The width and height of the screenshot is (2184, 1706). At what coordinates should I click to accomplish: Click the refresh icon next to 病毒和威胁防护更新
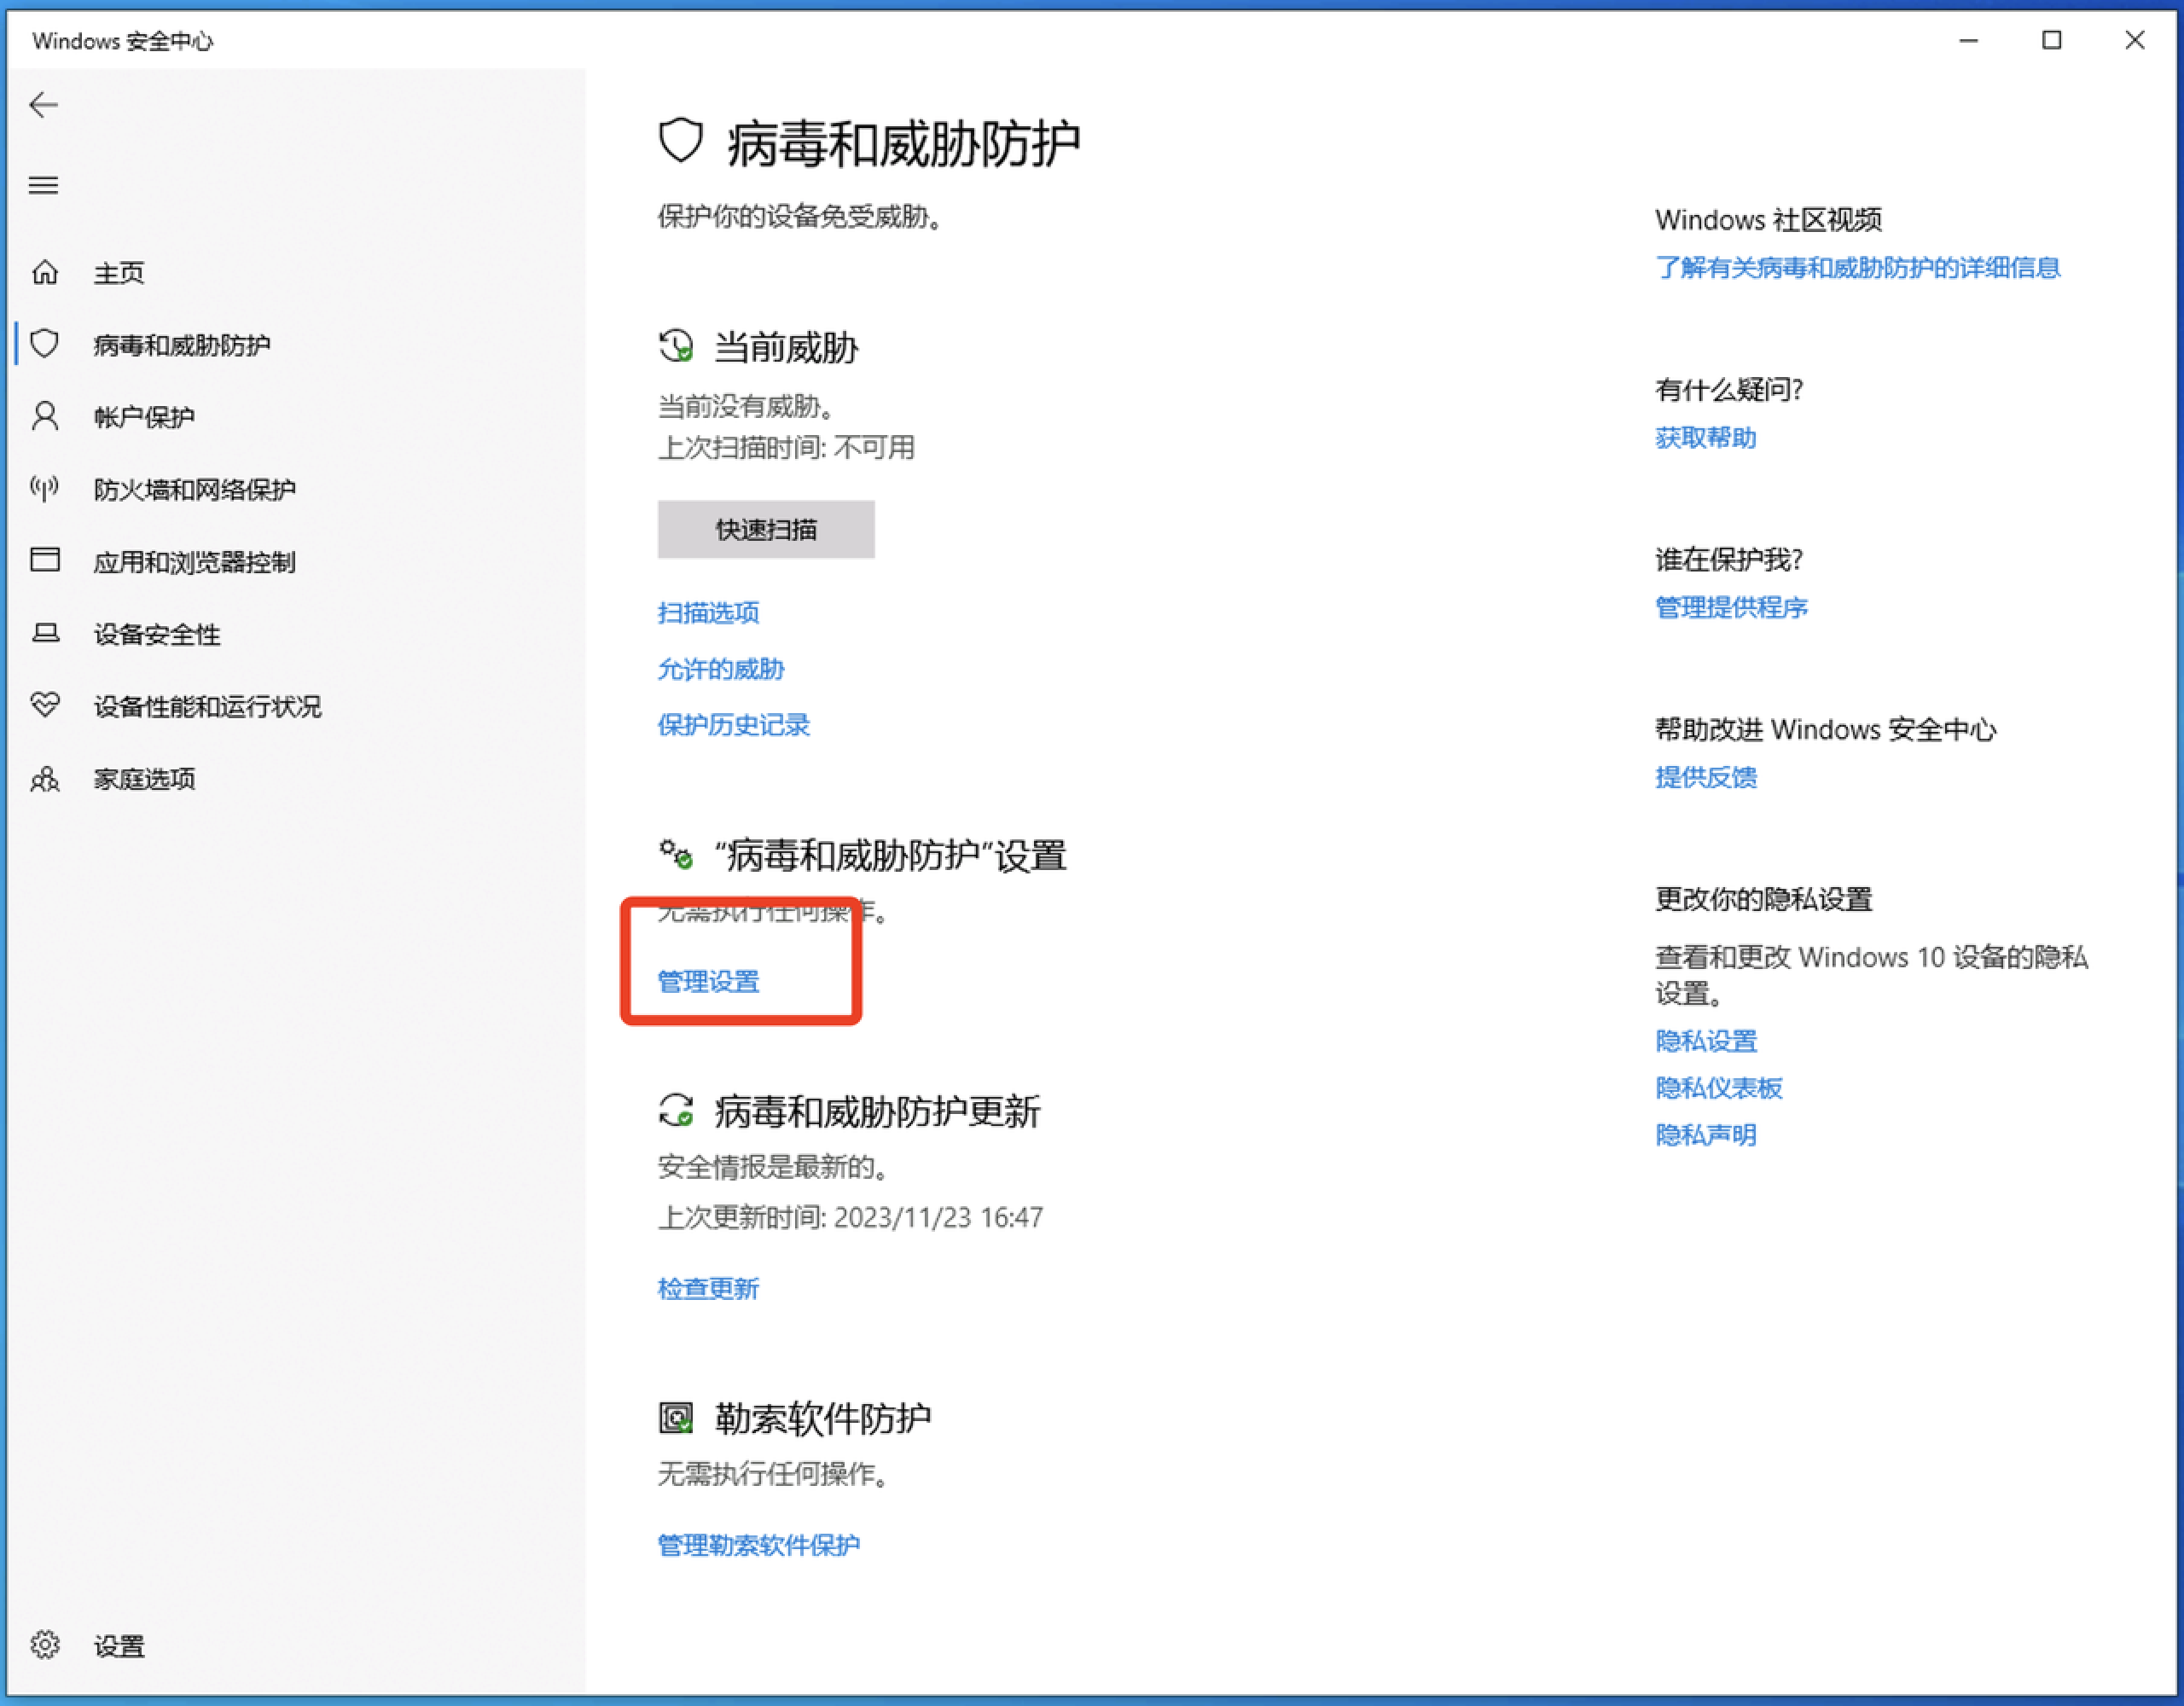click(676, 1110)
